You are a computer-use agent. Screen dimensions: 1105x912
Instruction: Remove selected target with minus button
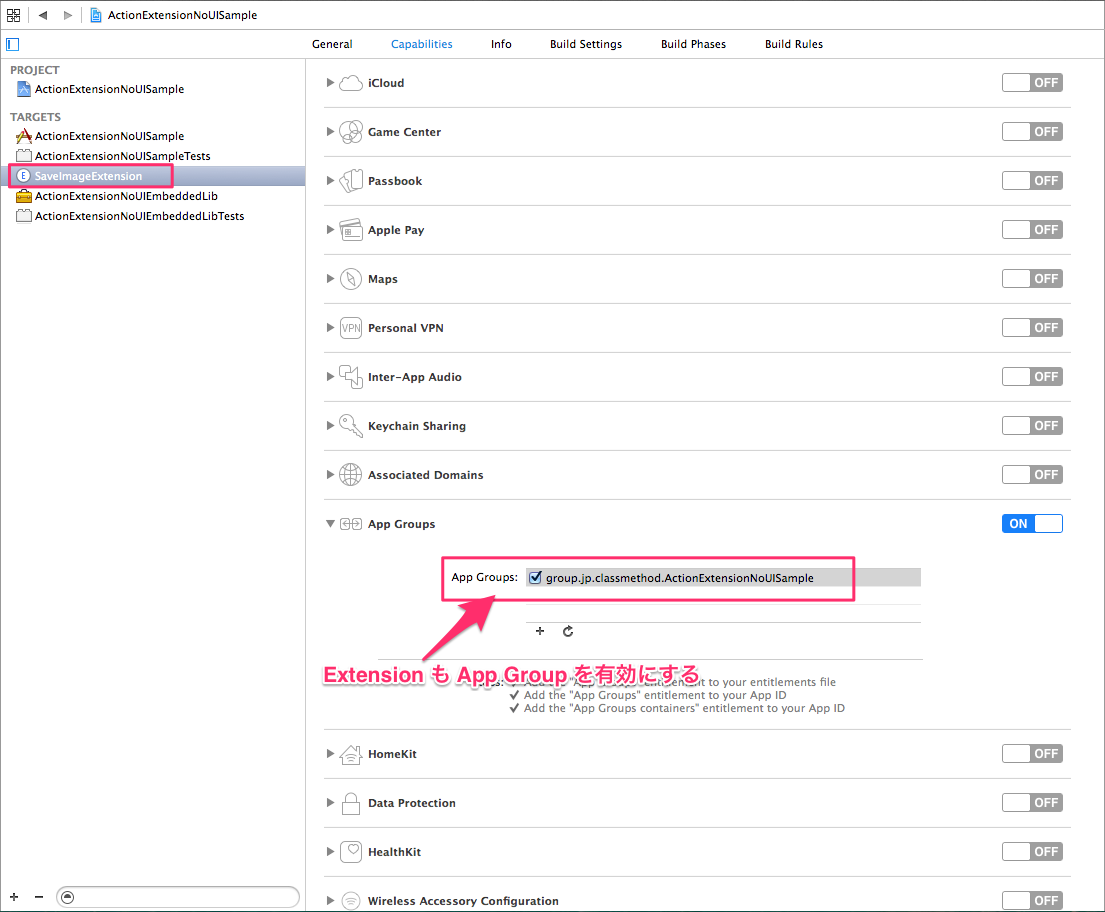[39, 896]
